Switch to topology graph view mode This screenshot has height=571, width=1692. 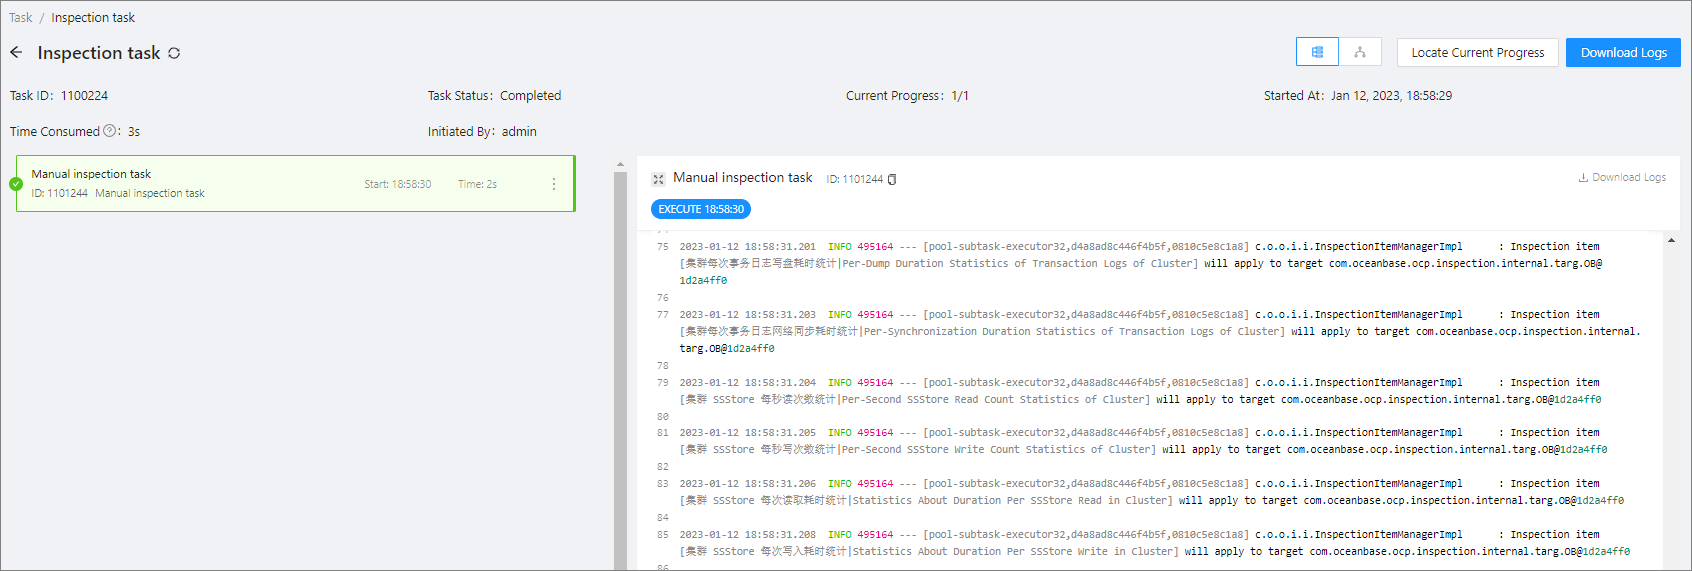(x=1360, y=52)
